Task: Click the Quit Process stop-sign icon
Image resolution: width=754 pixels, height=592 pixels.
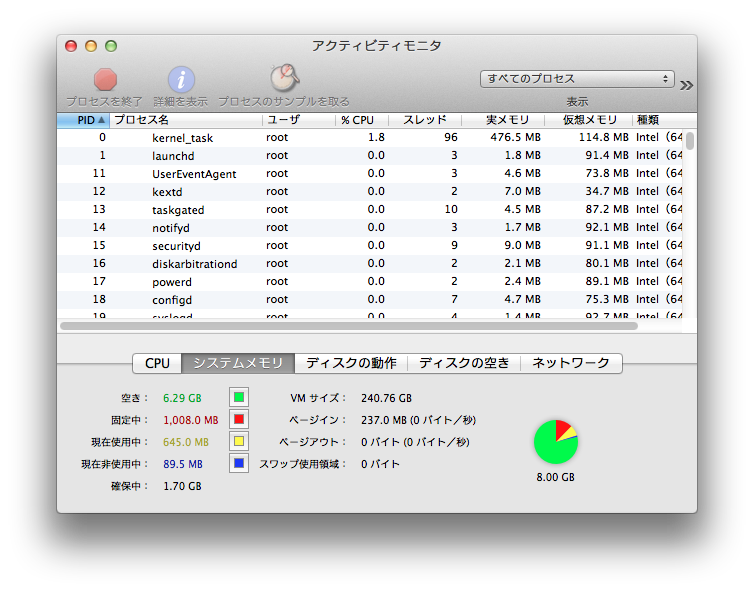Action: [x=105, y=80]
